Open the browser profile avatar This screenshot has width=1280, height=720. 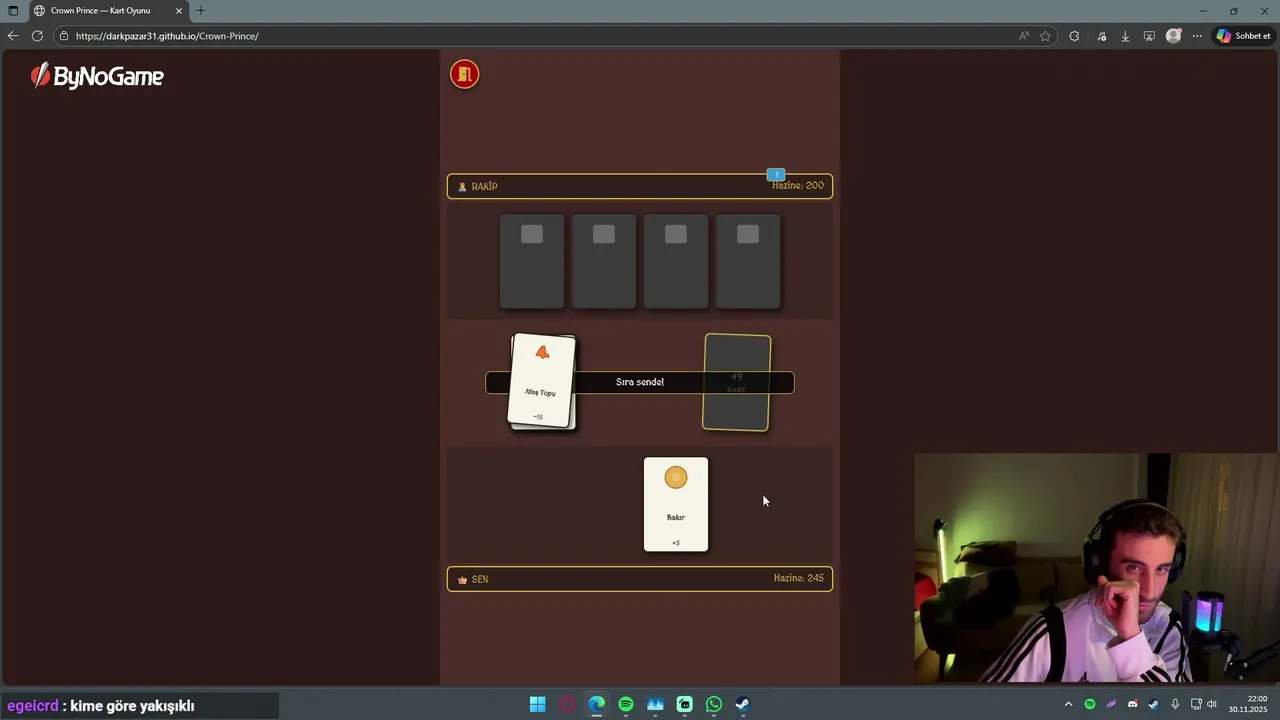tap(1174, 36)
